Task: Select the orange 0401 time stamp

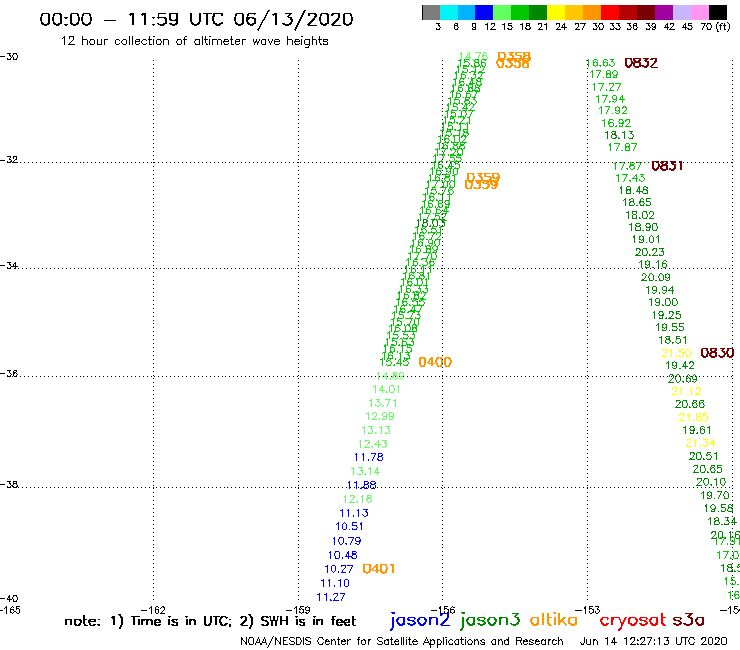Action: click(x=378, y=569)
